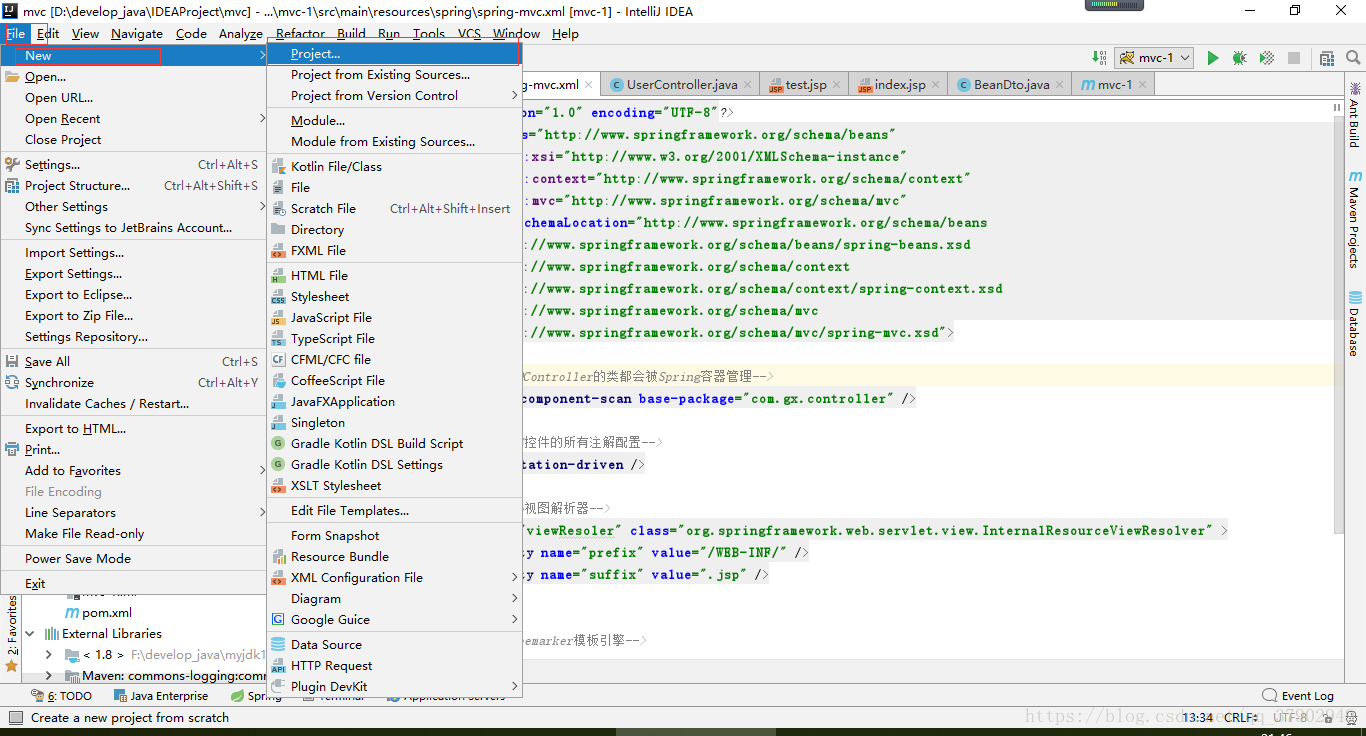Click make project build icon in toolbar
Image resolution: width=1366 pixels, height=736 pixels.
[x=1100, y=58]
